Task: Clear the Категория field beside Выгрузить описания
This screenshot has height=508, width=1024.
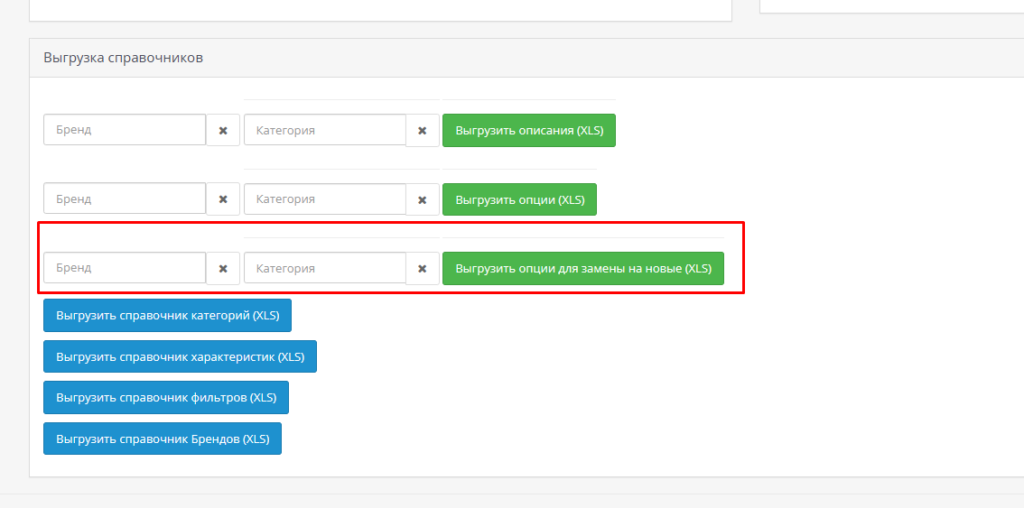Action: pos(422,130)
